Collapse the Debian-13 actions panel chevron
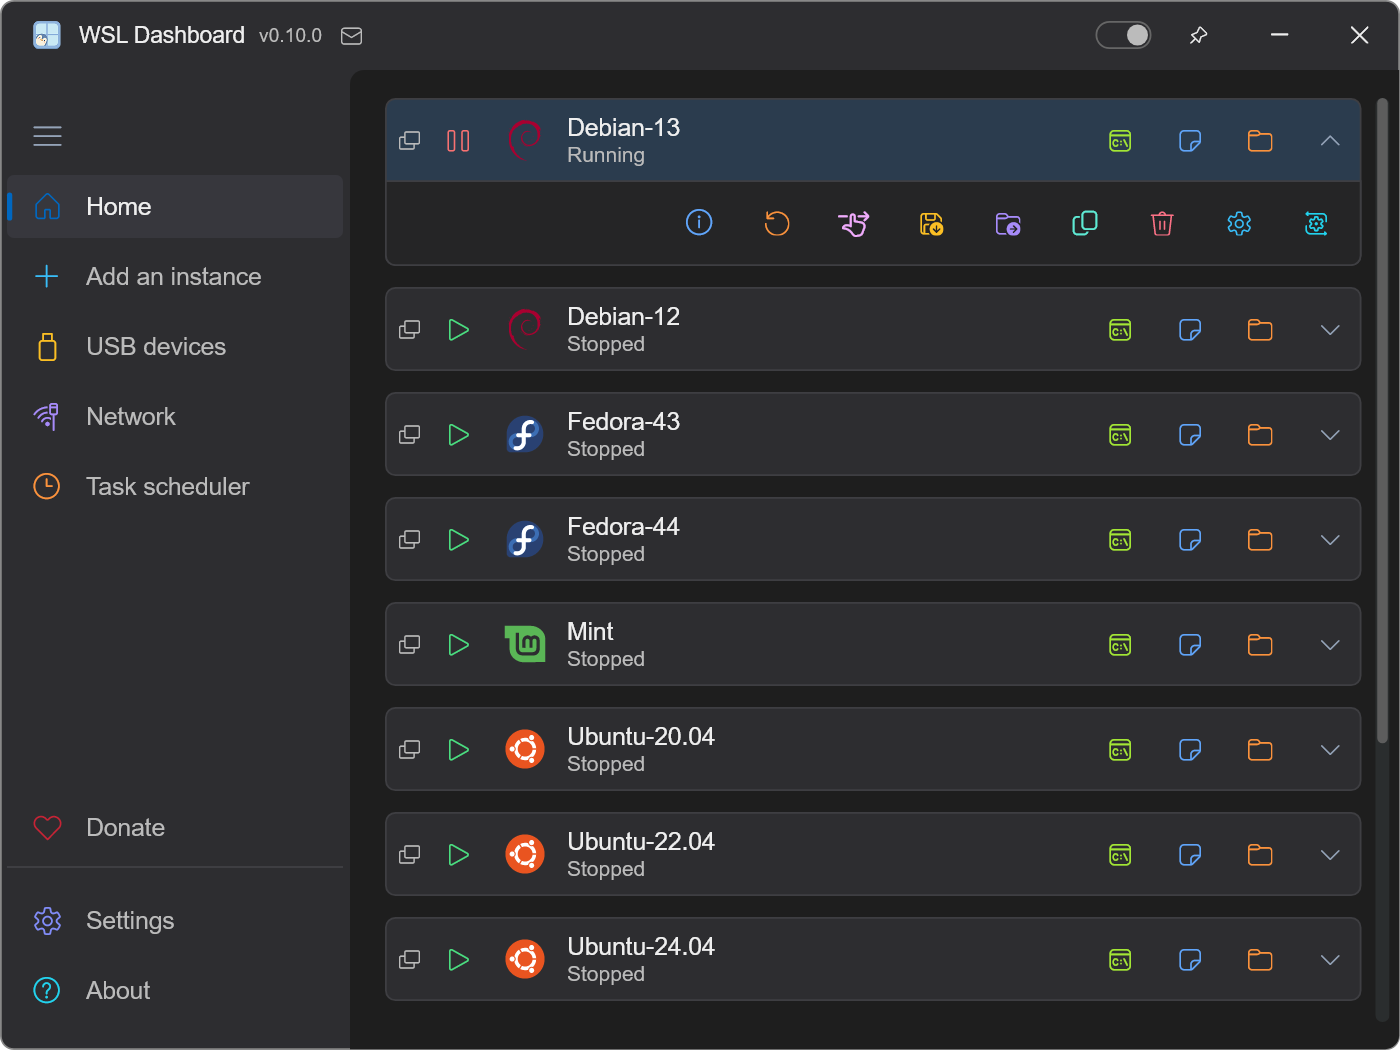The height and width of the screenshot is (1050, 1400). click(1330, 141)
